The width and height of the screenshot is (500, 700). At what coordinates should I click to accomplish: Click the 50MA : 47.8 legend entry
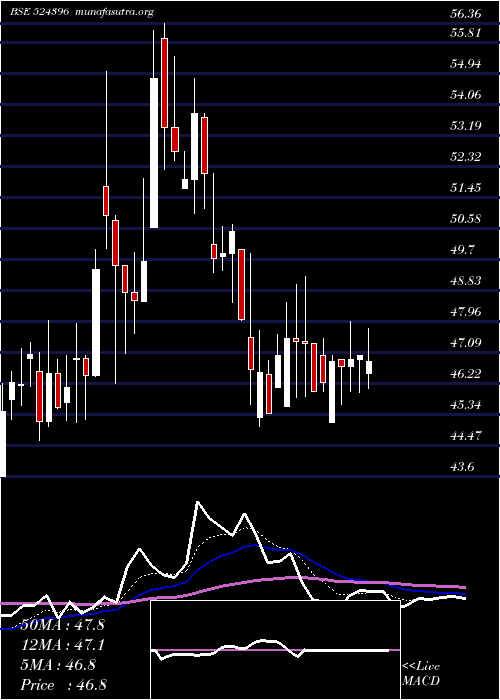pyautogui.click(x=61, y=625)
